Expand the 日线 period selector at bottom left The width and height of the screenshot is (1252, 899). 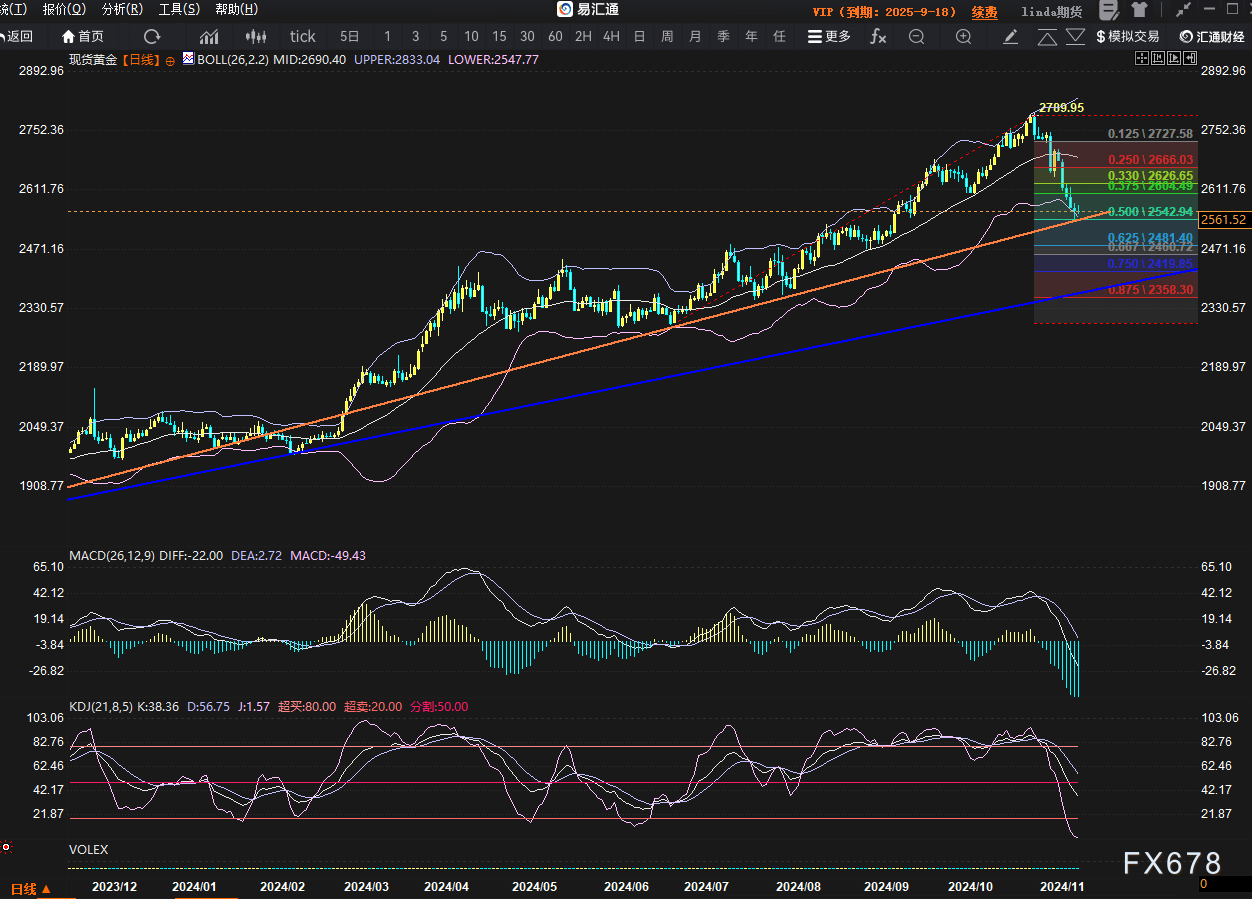click(x=30, y=888)
